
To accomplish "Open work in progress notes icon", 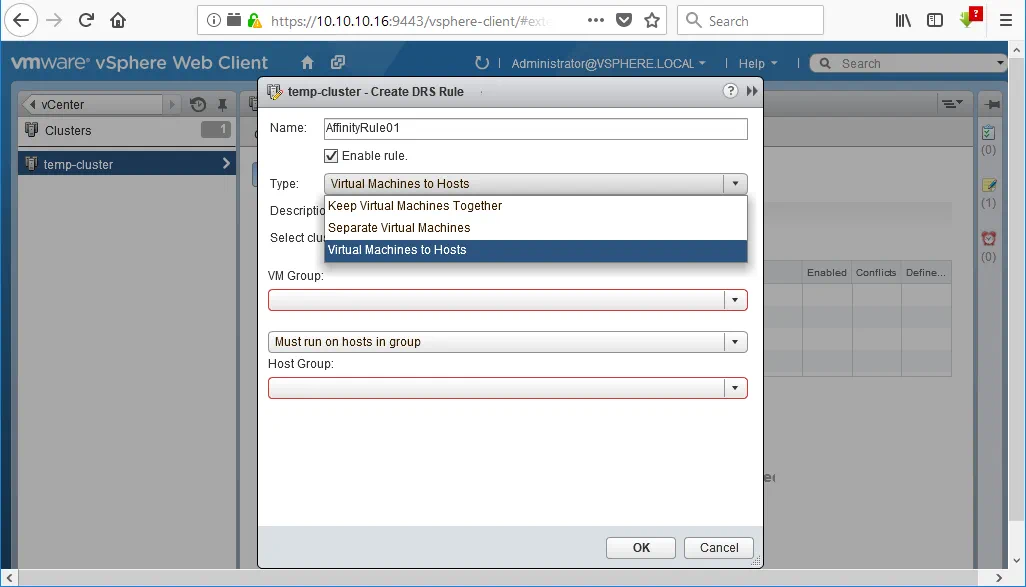I will point(988,186).
